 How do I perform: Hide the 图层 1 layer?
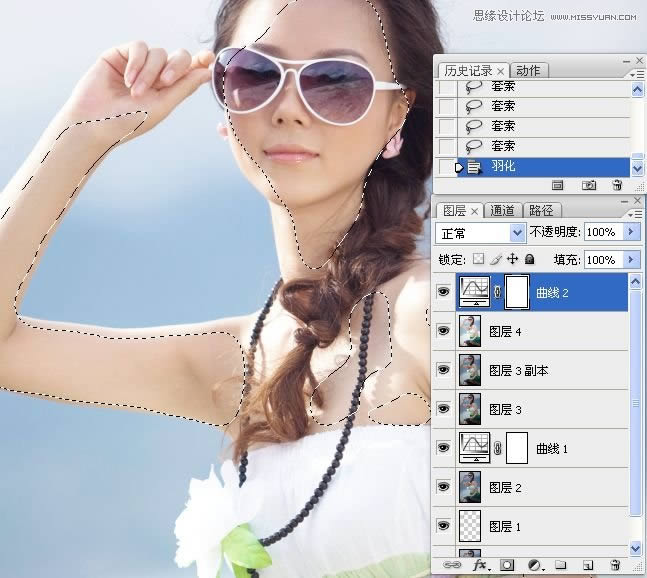[x=444, y=526]
